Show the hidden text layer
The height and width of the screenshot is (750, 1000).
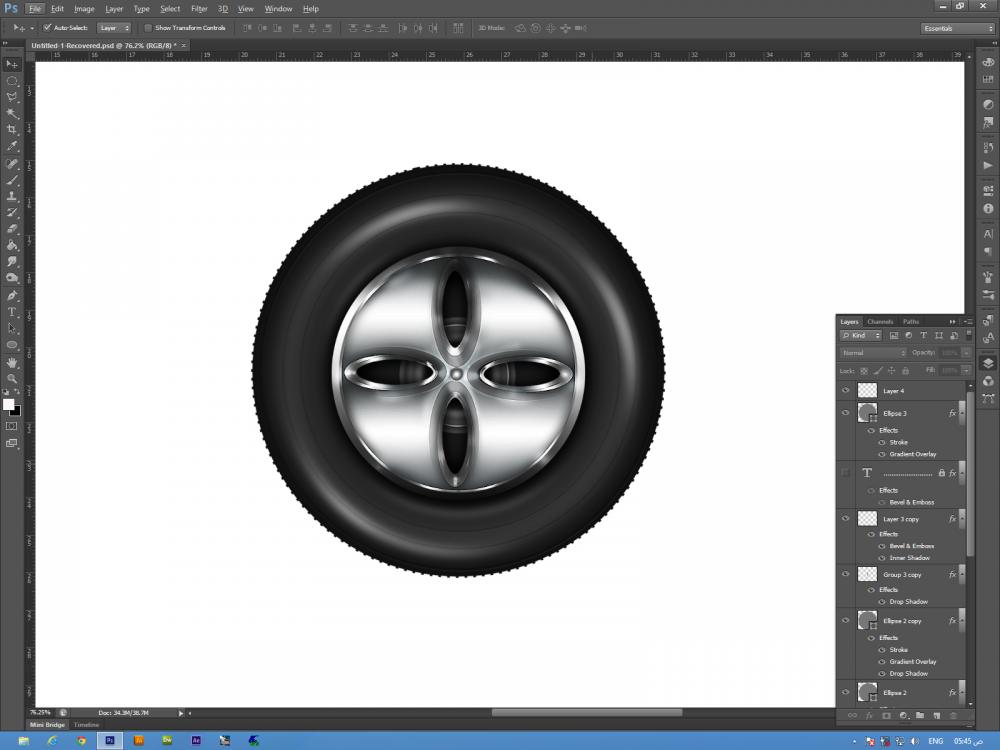click(846, 473)
